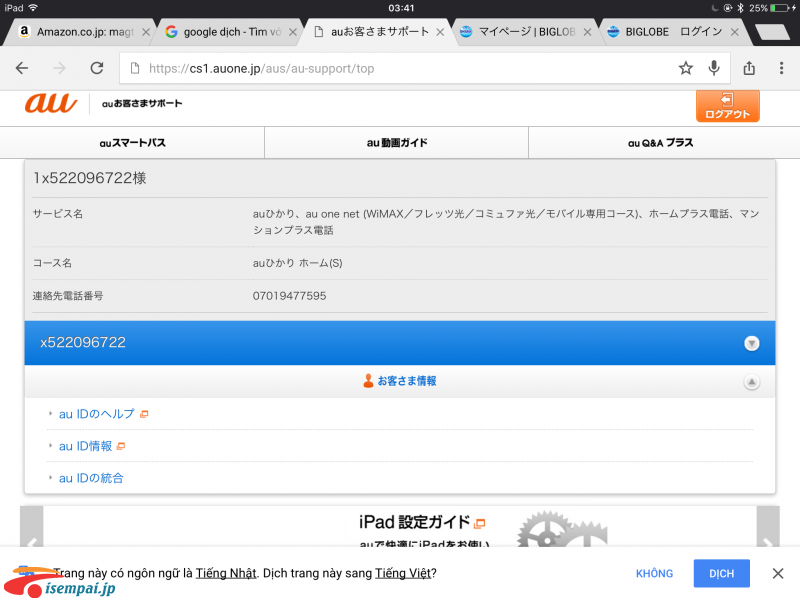
Task: Click the サービス名 label
Action: click(x=58, y=214)
